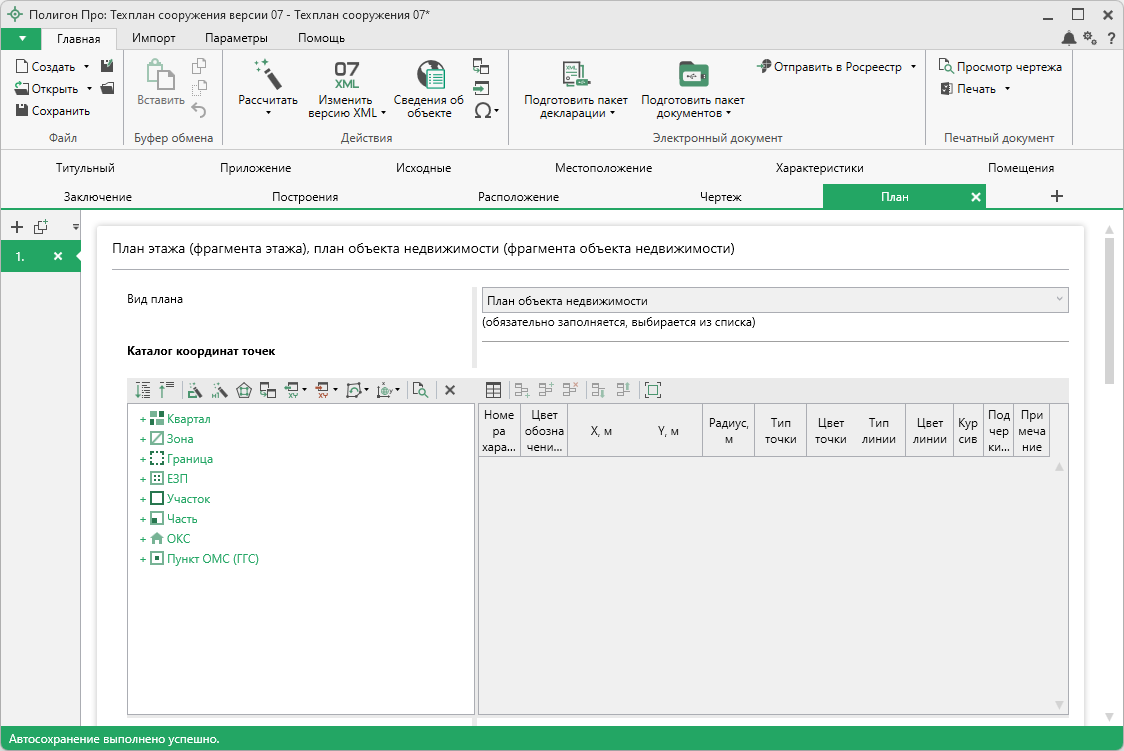Click the Подготовить пакет декларации icon
1124x751 pixels.
576,75
